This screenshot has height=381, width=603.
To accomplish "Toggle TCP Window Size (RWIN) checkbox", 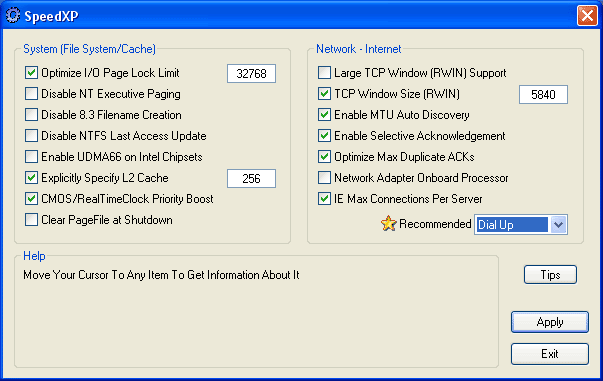I will coord(324,94).
